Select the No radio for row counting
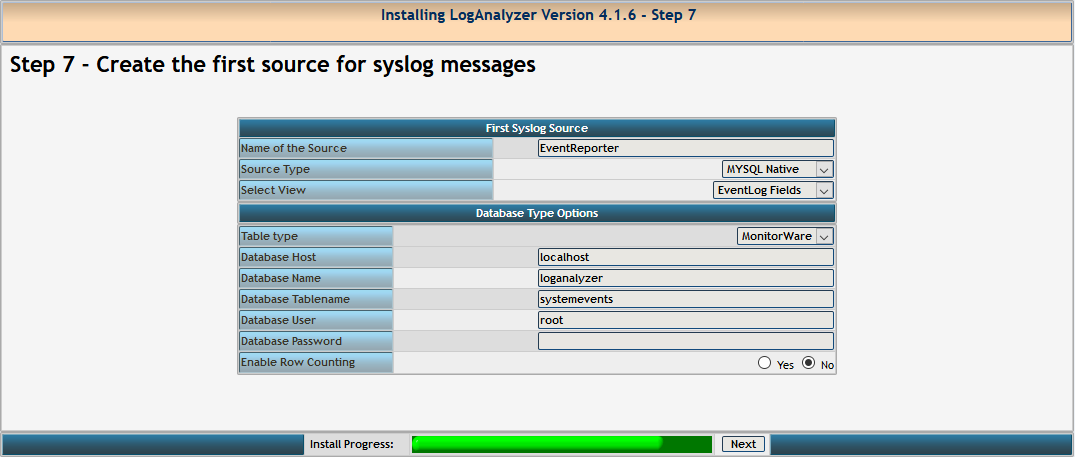The height and width of the screenshot is (457, 1075). tap(808, 363)
